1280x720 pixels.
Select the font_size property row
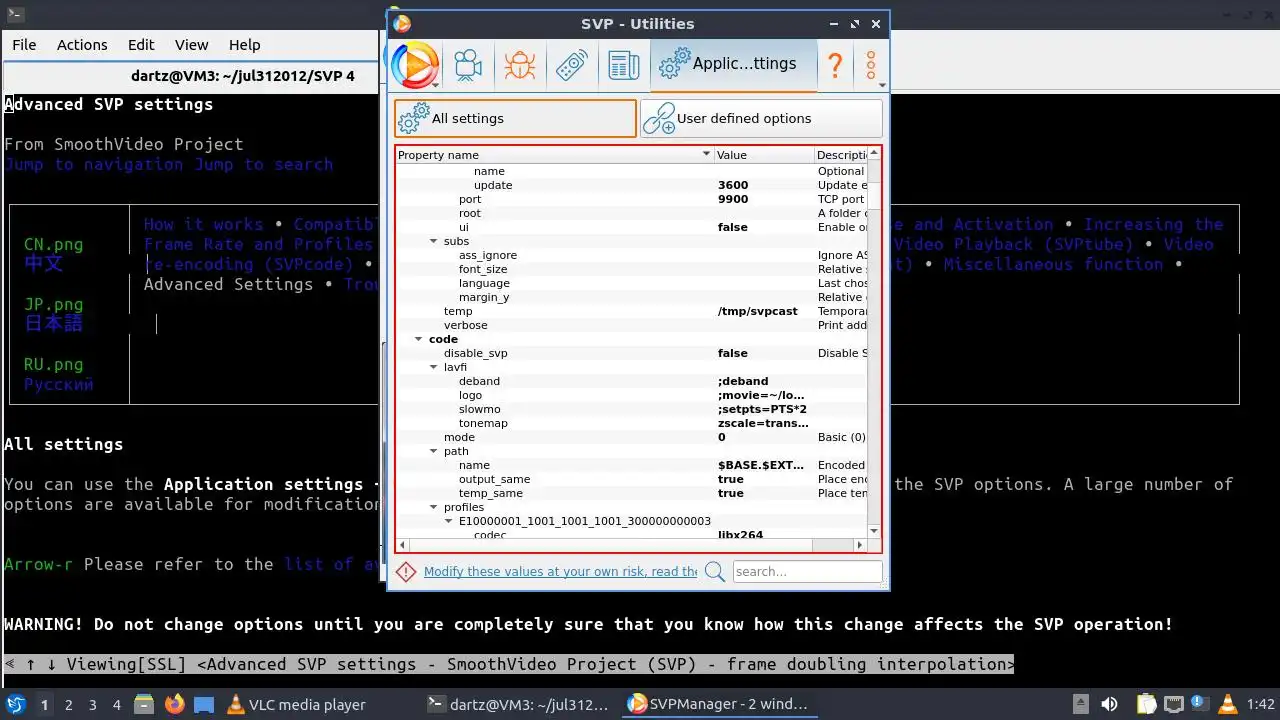(x=631, y=269)
